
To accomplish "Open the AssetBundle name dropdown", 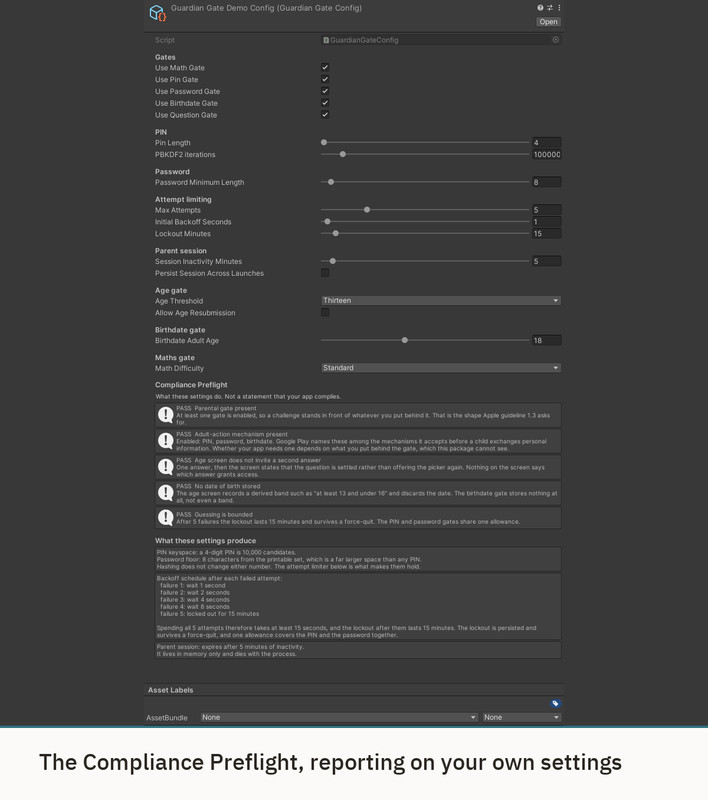I will coord(339,717).
